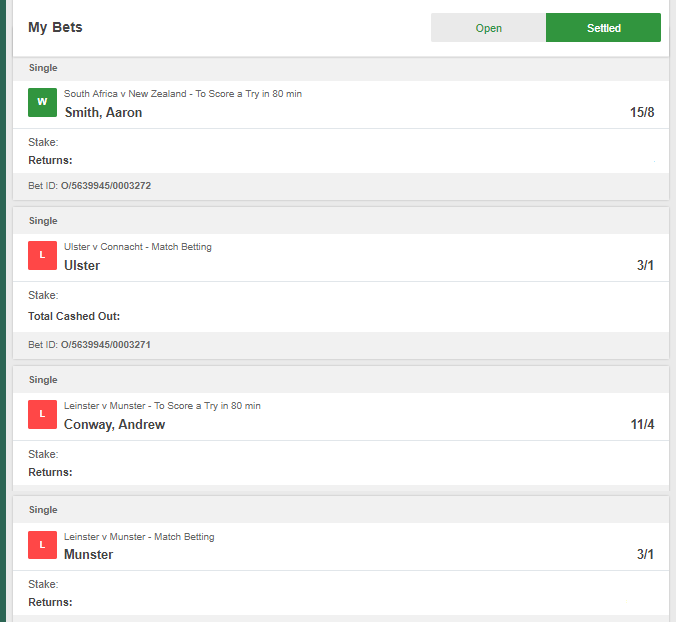Switch to the Open bets tab
Image resolution: width=676 pixels, height=622 pixels.
[488, 28]
